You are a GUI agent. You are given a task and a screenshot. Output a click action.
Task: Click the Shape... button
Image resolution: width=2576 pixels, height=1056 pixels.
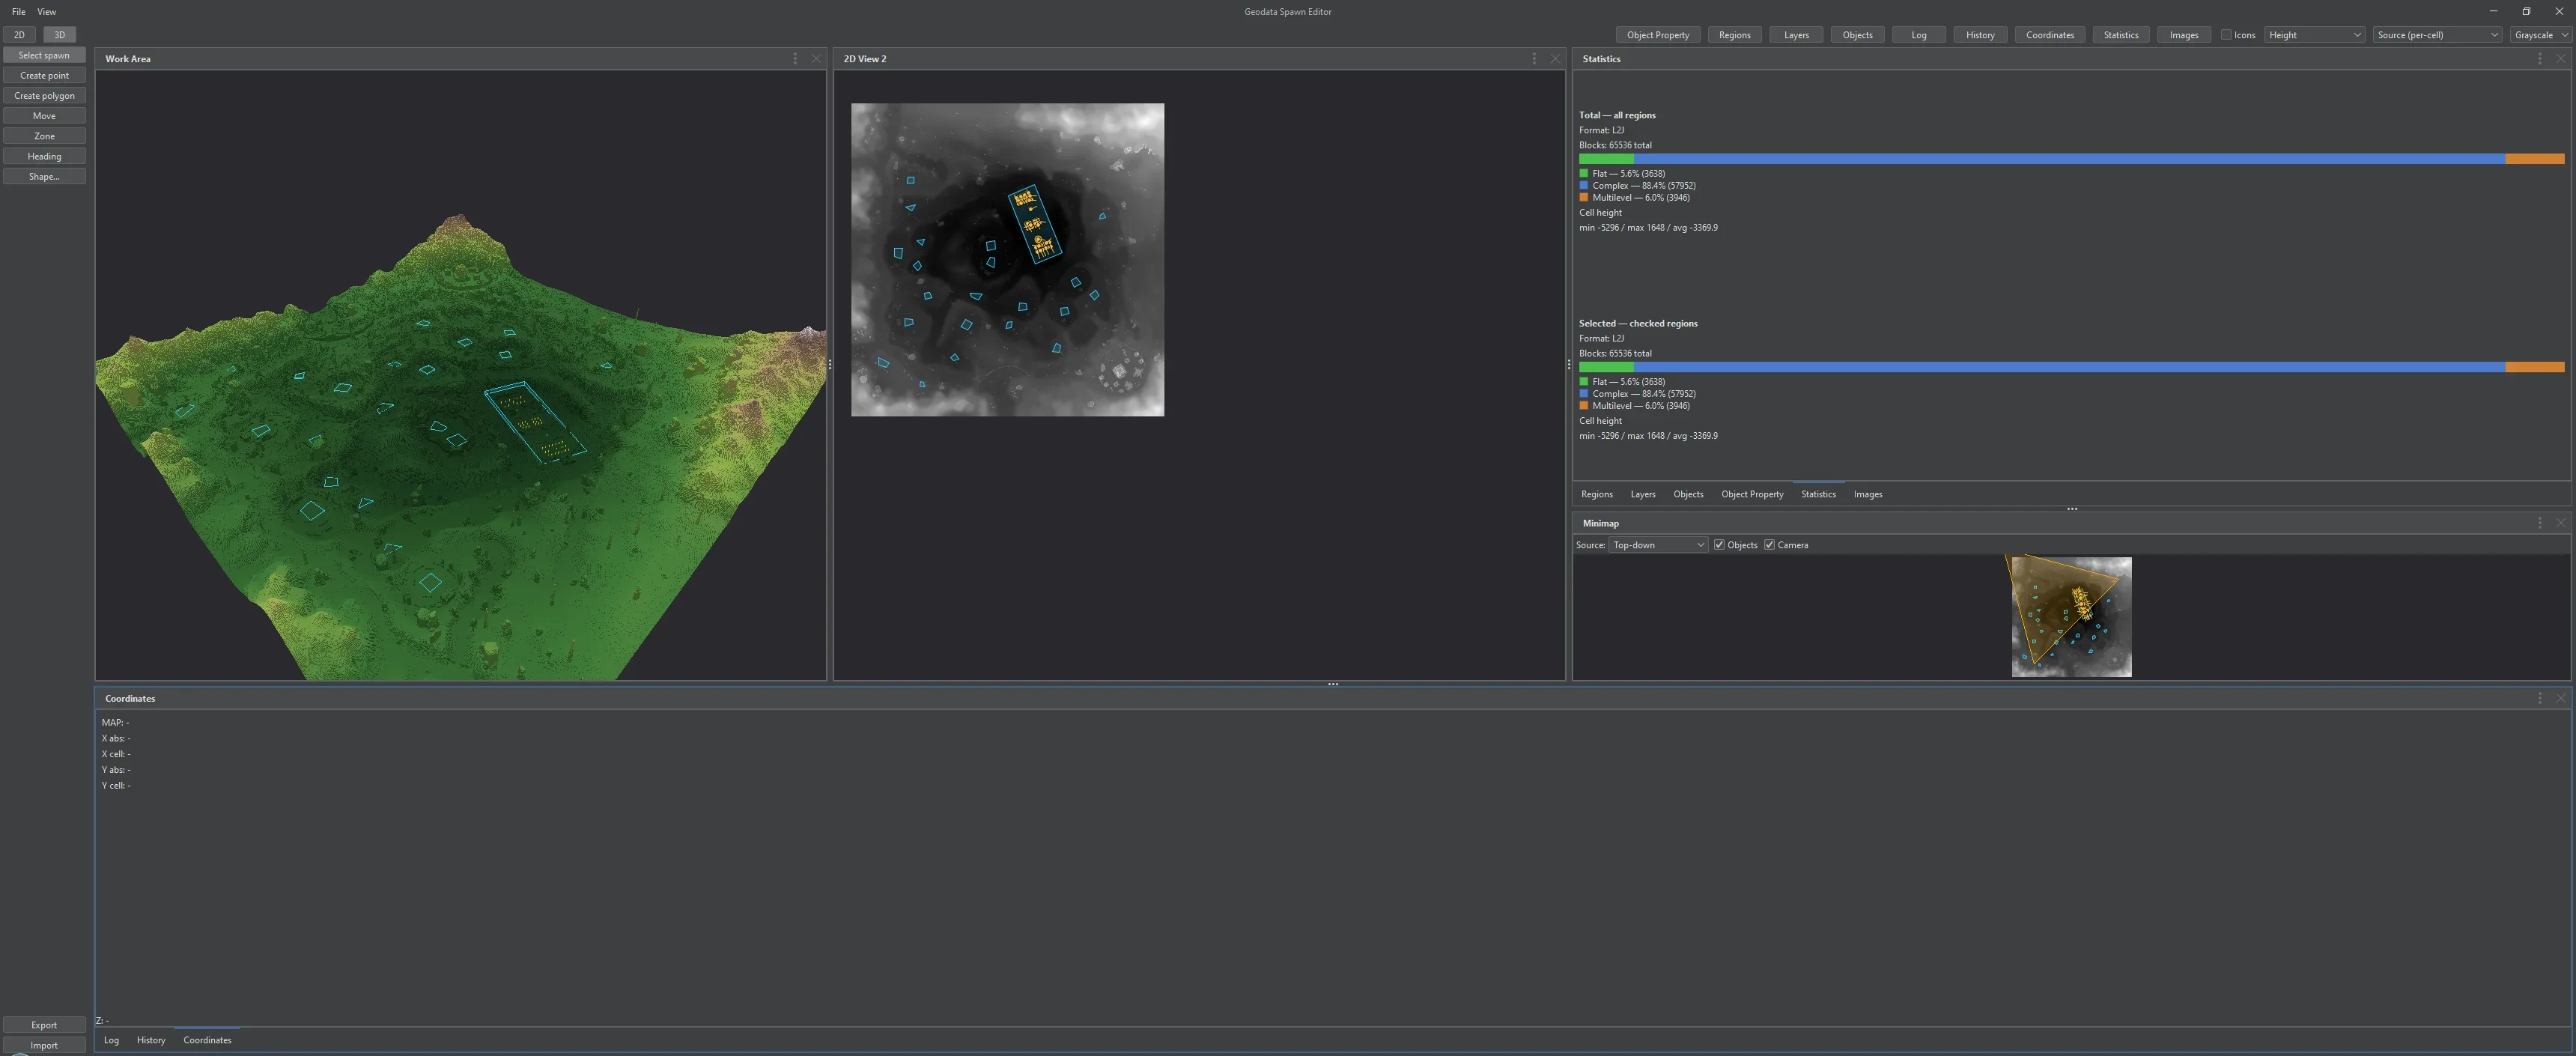pyautogui.click(x=44, y=176)
